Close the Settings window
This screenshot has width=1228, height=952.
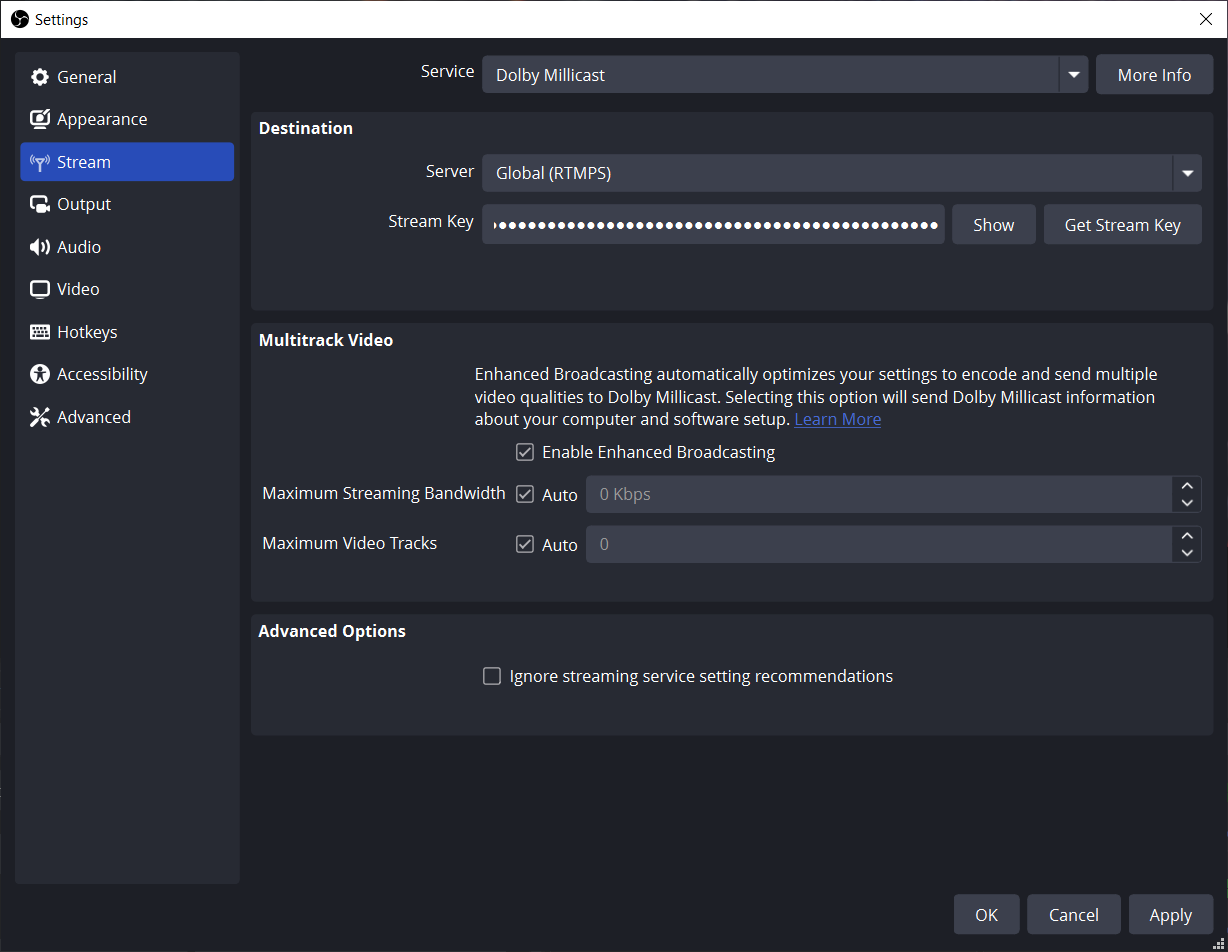(1206, 19)
